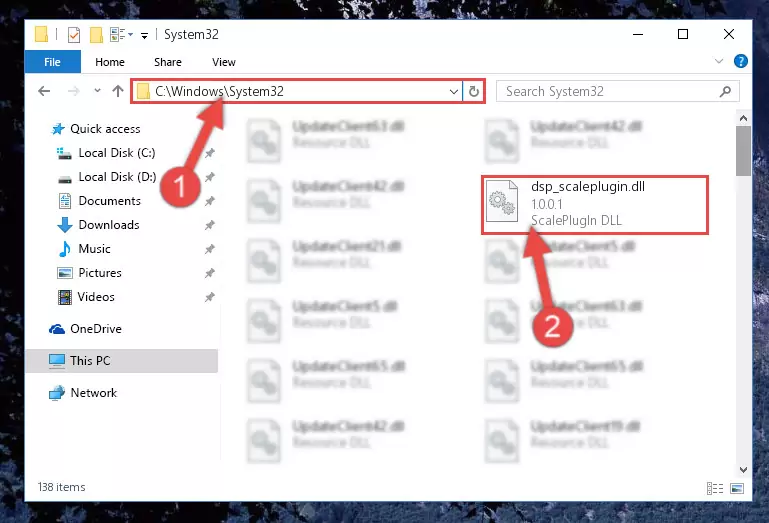Open Downloads in the sidebar
Viewport: 769px width, 523px height.
pos(109,225)
